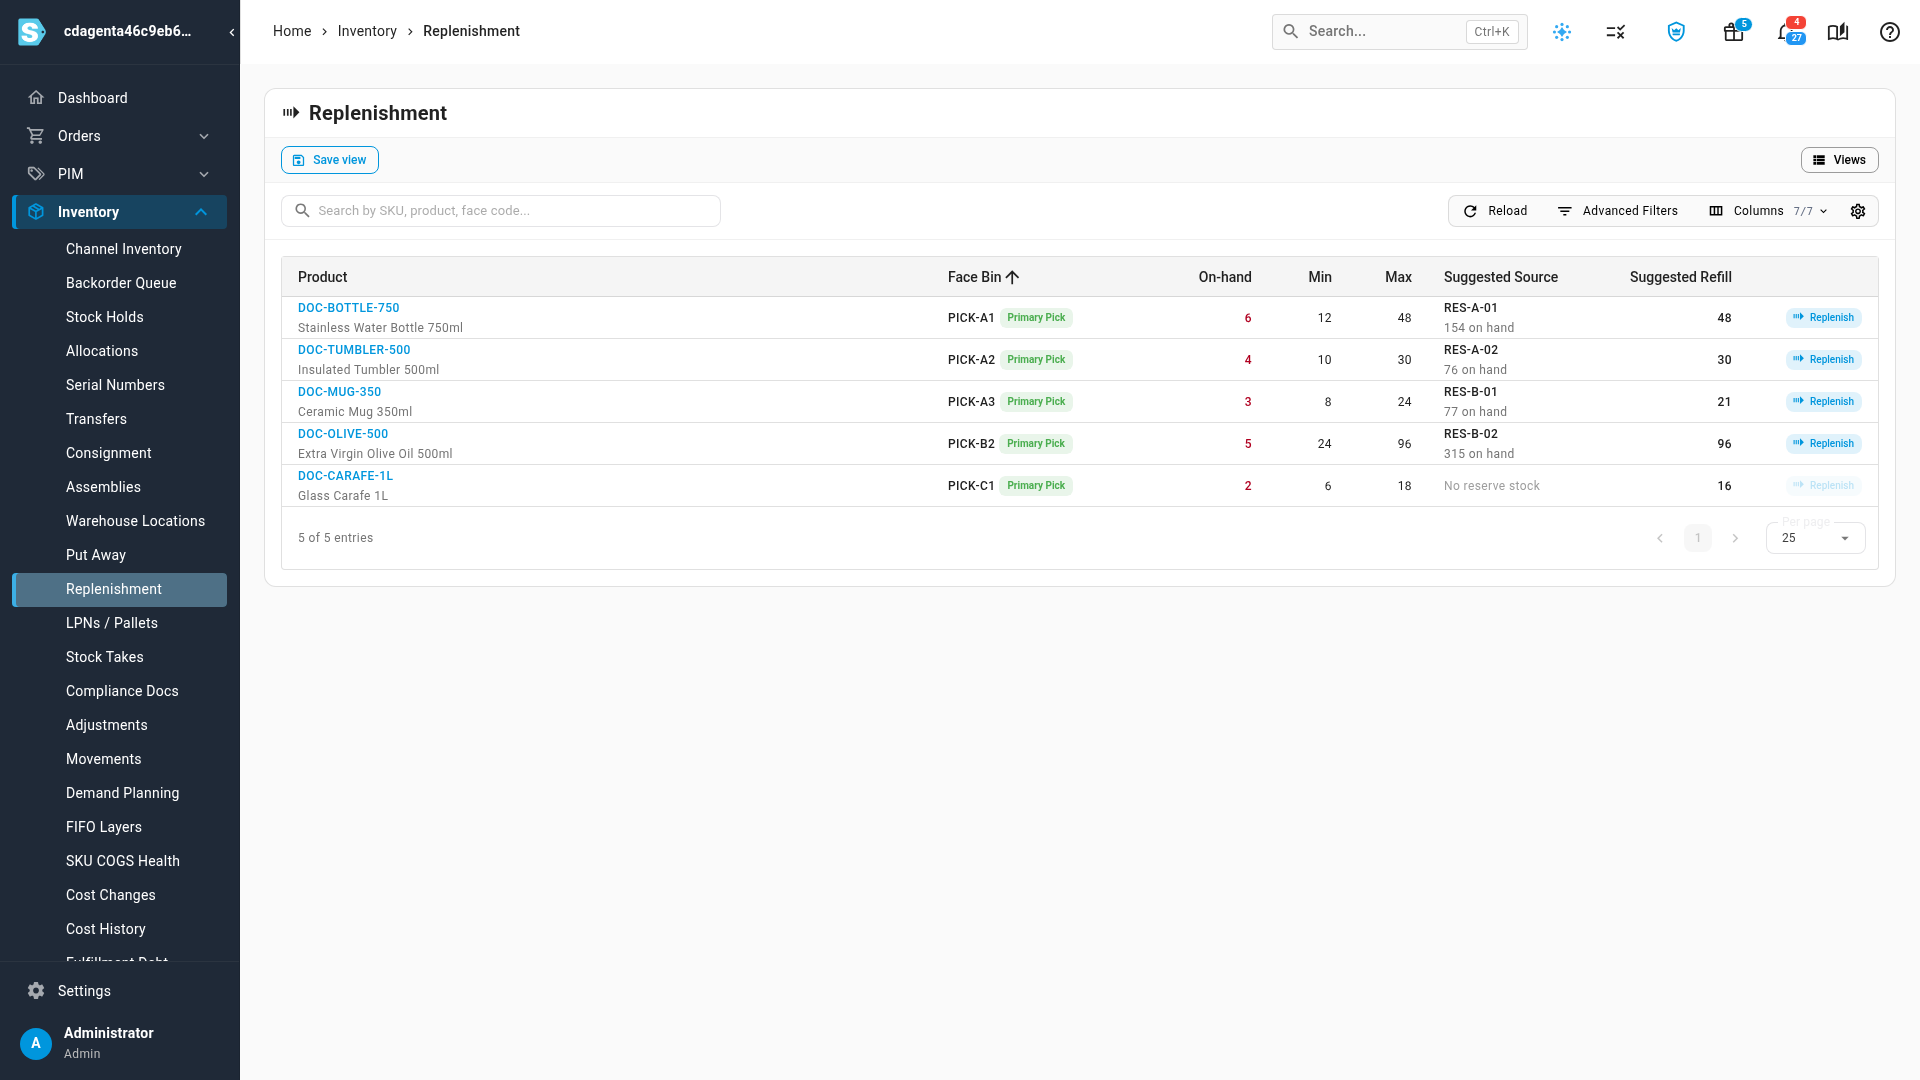
Task: Replenish DOC-OLIVE-500 row
Action: click(x=1824, y=444)
